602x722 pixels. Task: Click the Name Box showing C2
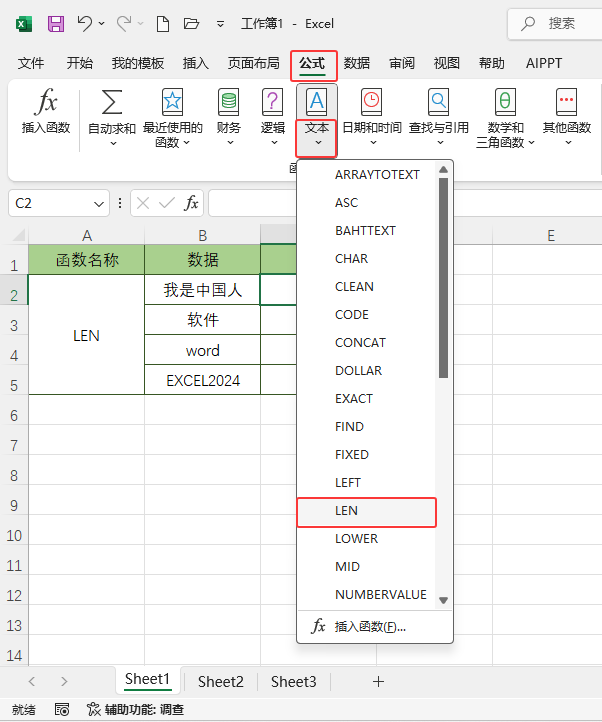pos(51,203)
